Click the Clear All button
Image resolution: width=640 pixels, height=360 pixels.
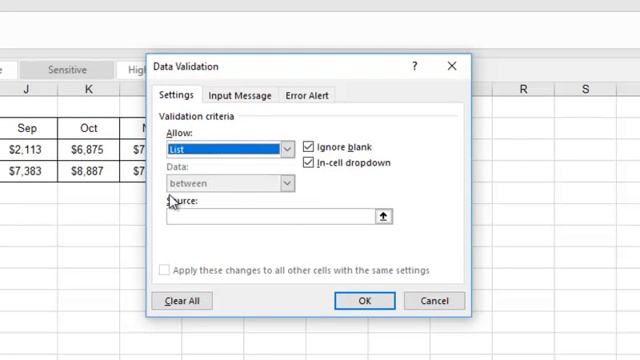182,301
